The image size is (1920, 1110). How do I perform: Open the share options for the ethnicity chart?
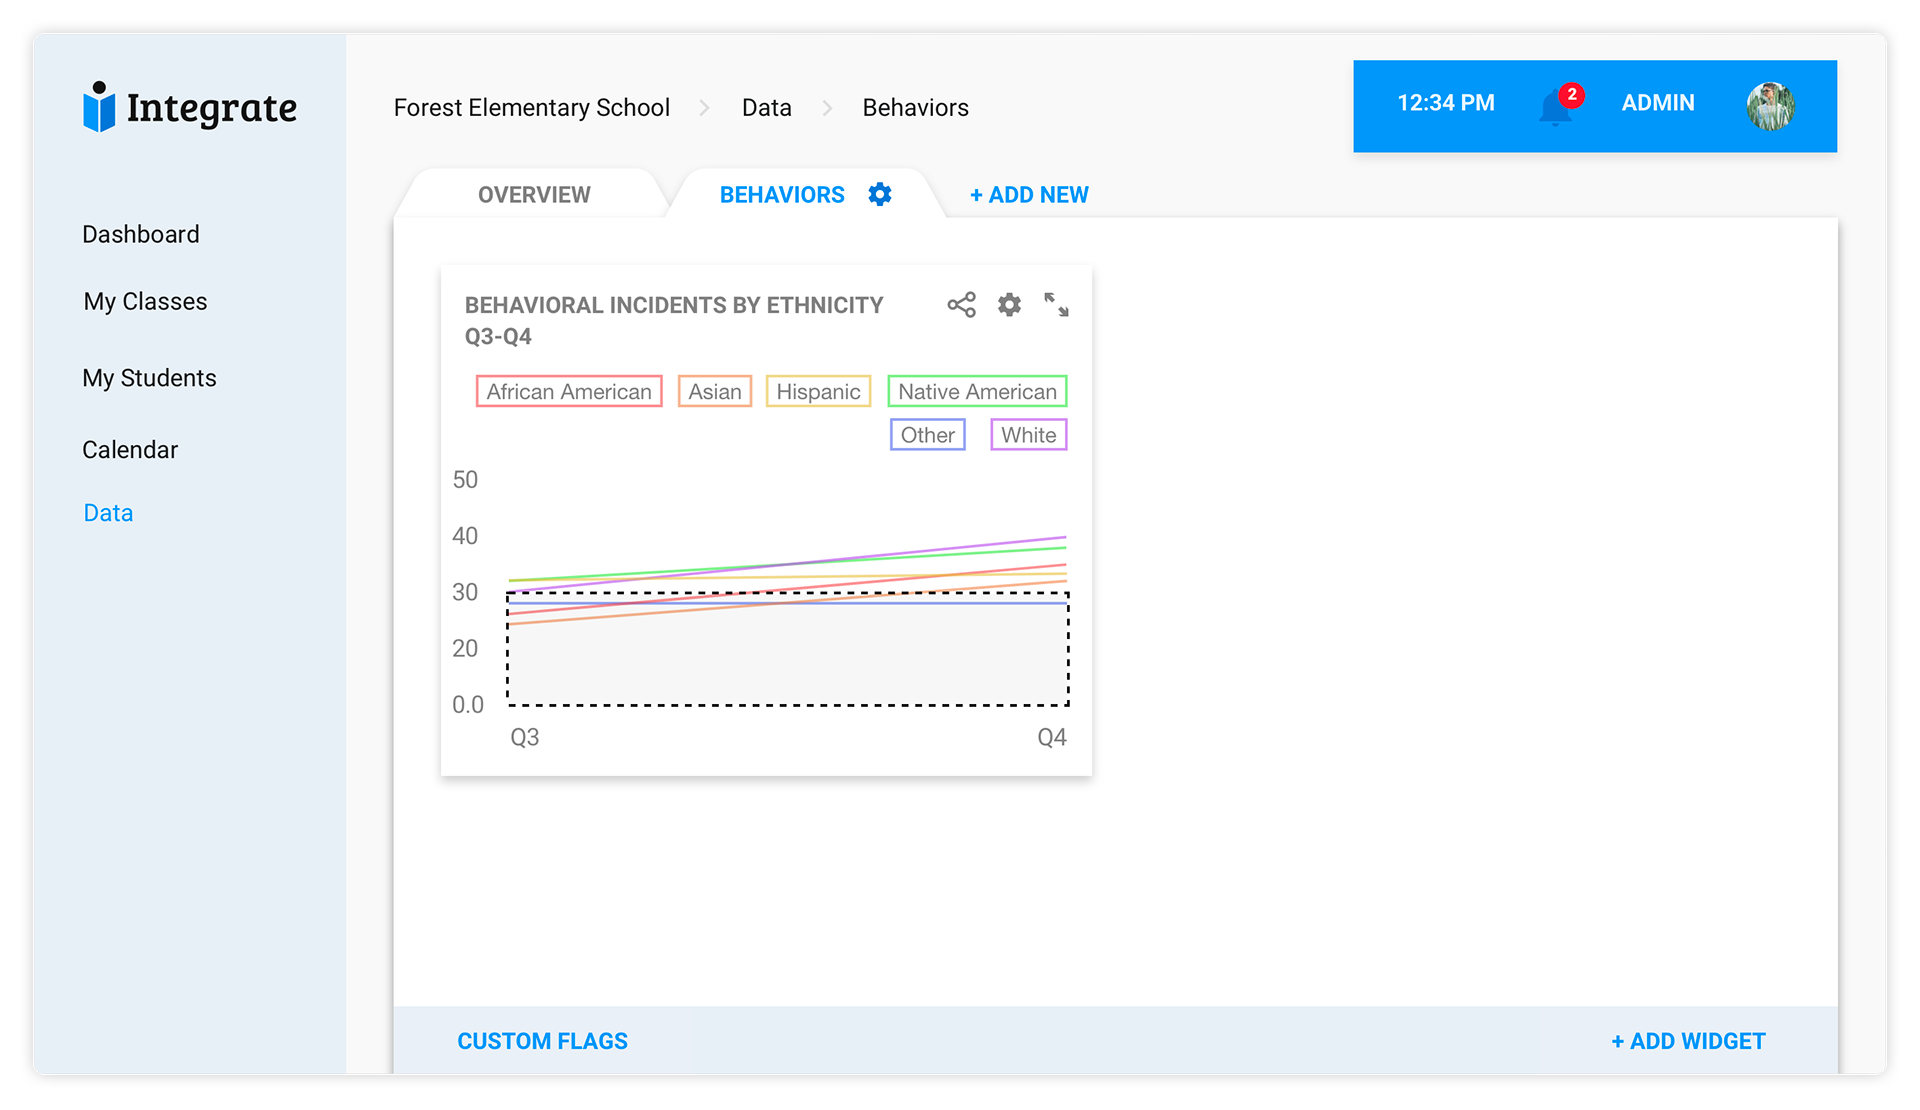(961, 304)
